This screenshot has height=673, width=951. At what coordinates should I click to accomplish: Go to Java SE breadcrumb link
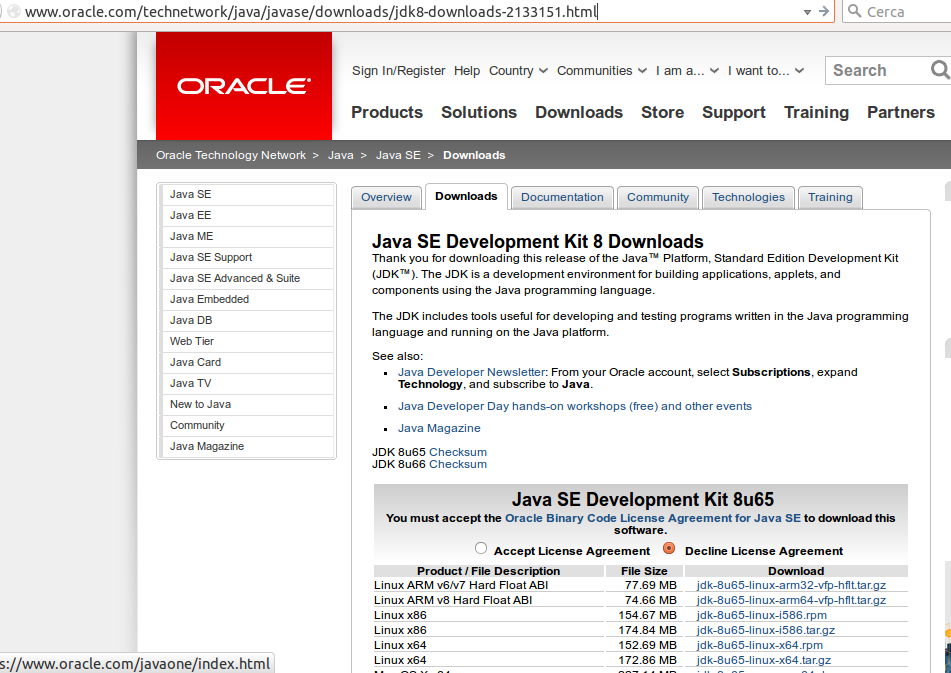pyautogui.click(x=398, y=155)
